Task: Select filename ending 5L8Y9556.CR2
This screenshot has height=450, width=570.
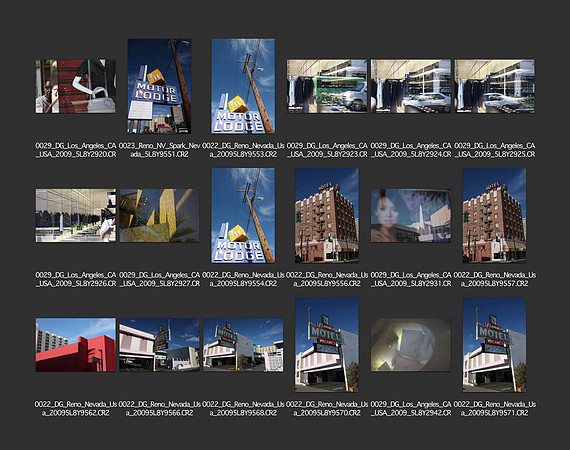Action: point(327,279)
